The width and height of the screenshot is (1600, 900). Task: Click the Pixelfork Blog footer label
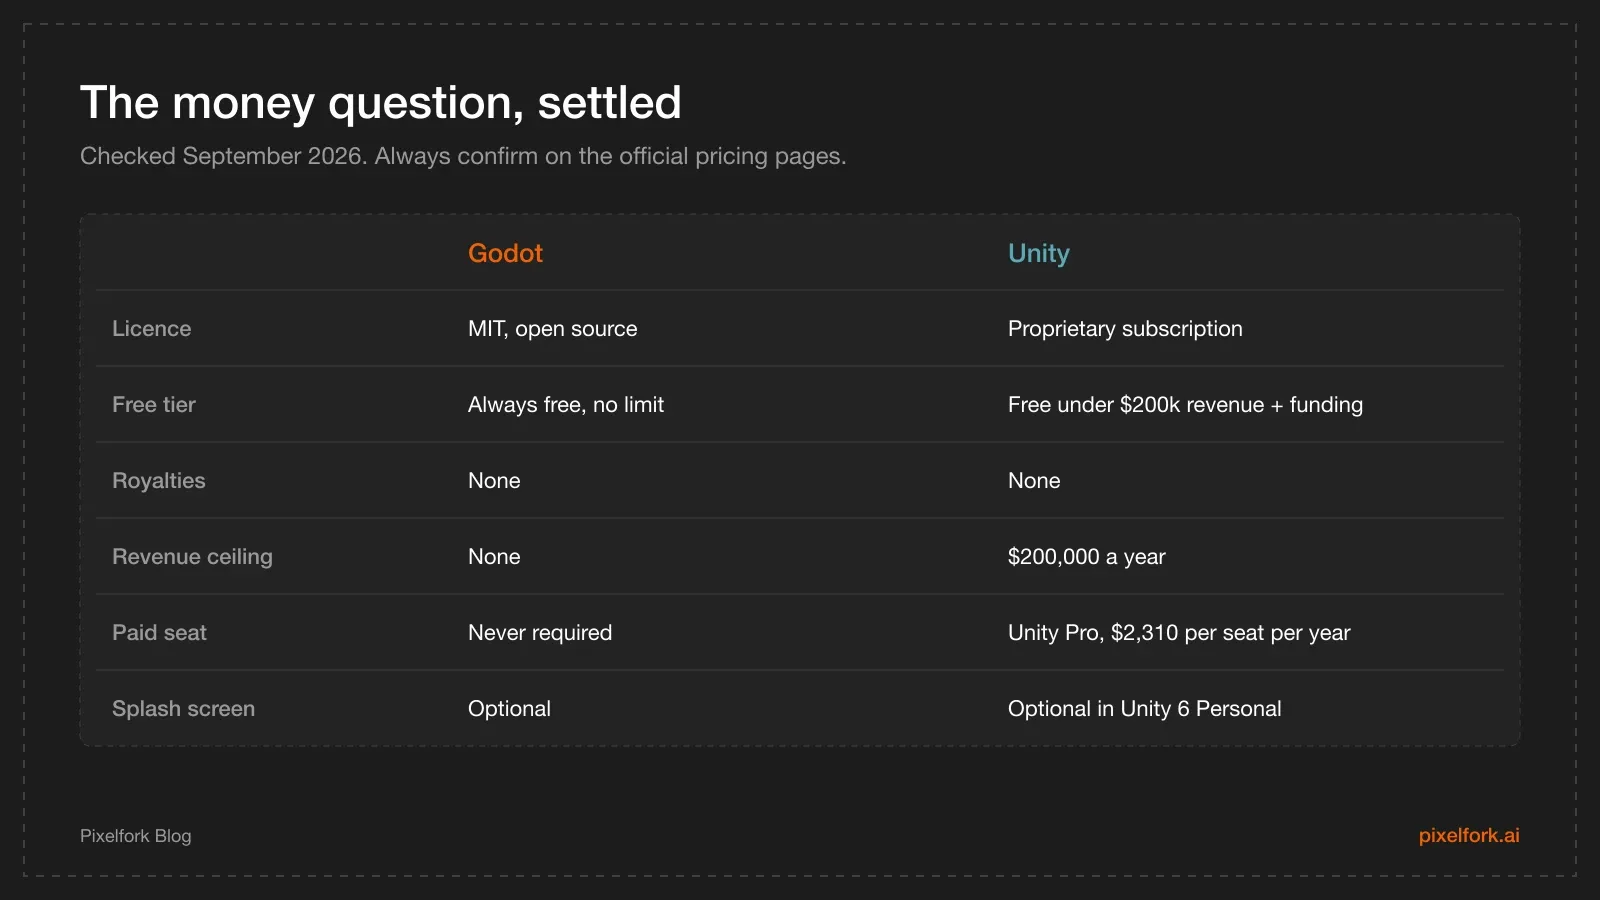136,836
